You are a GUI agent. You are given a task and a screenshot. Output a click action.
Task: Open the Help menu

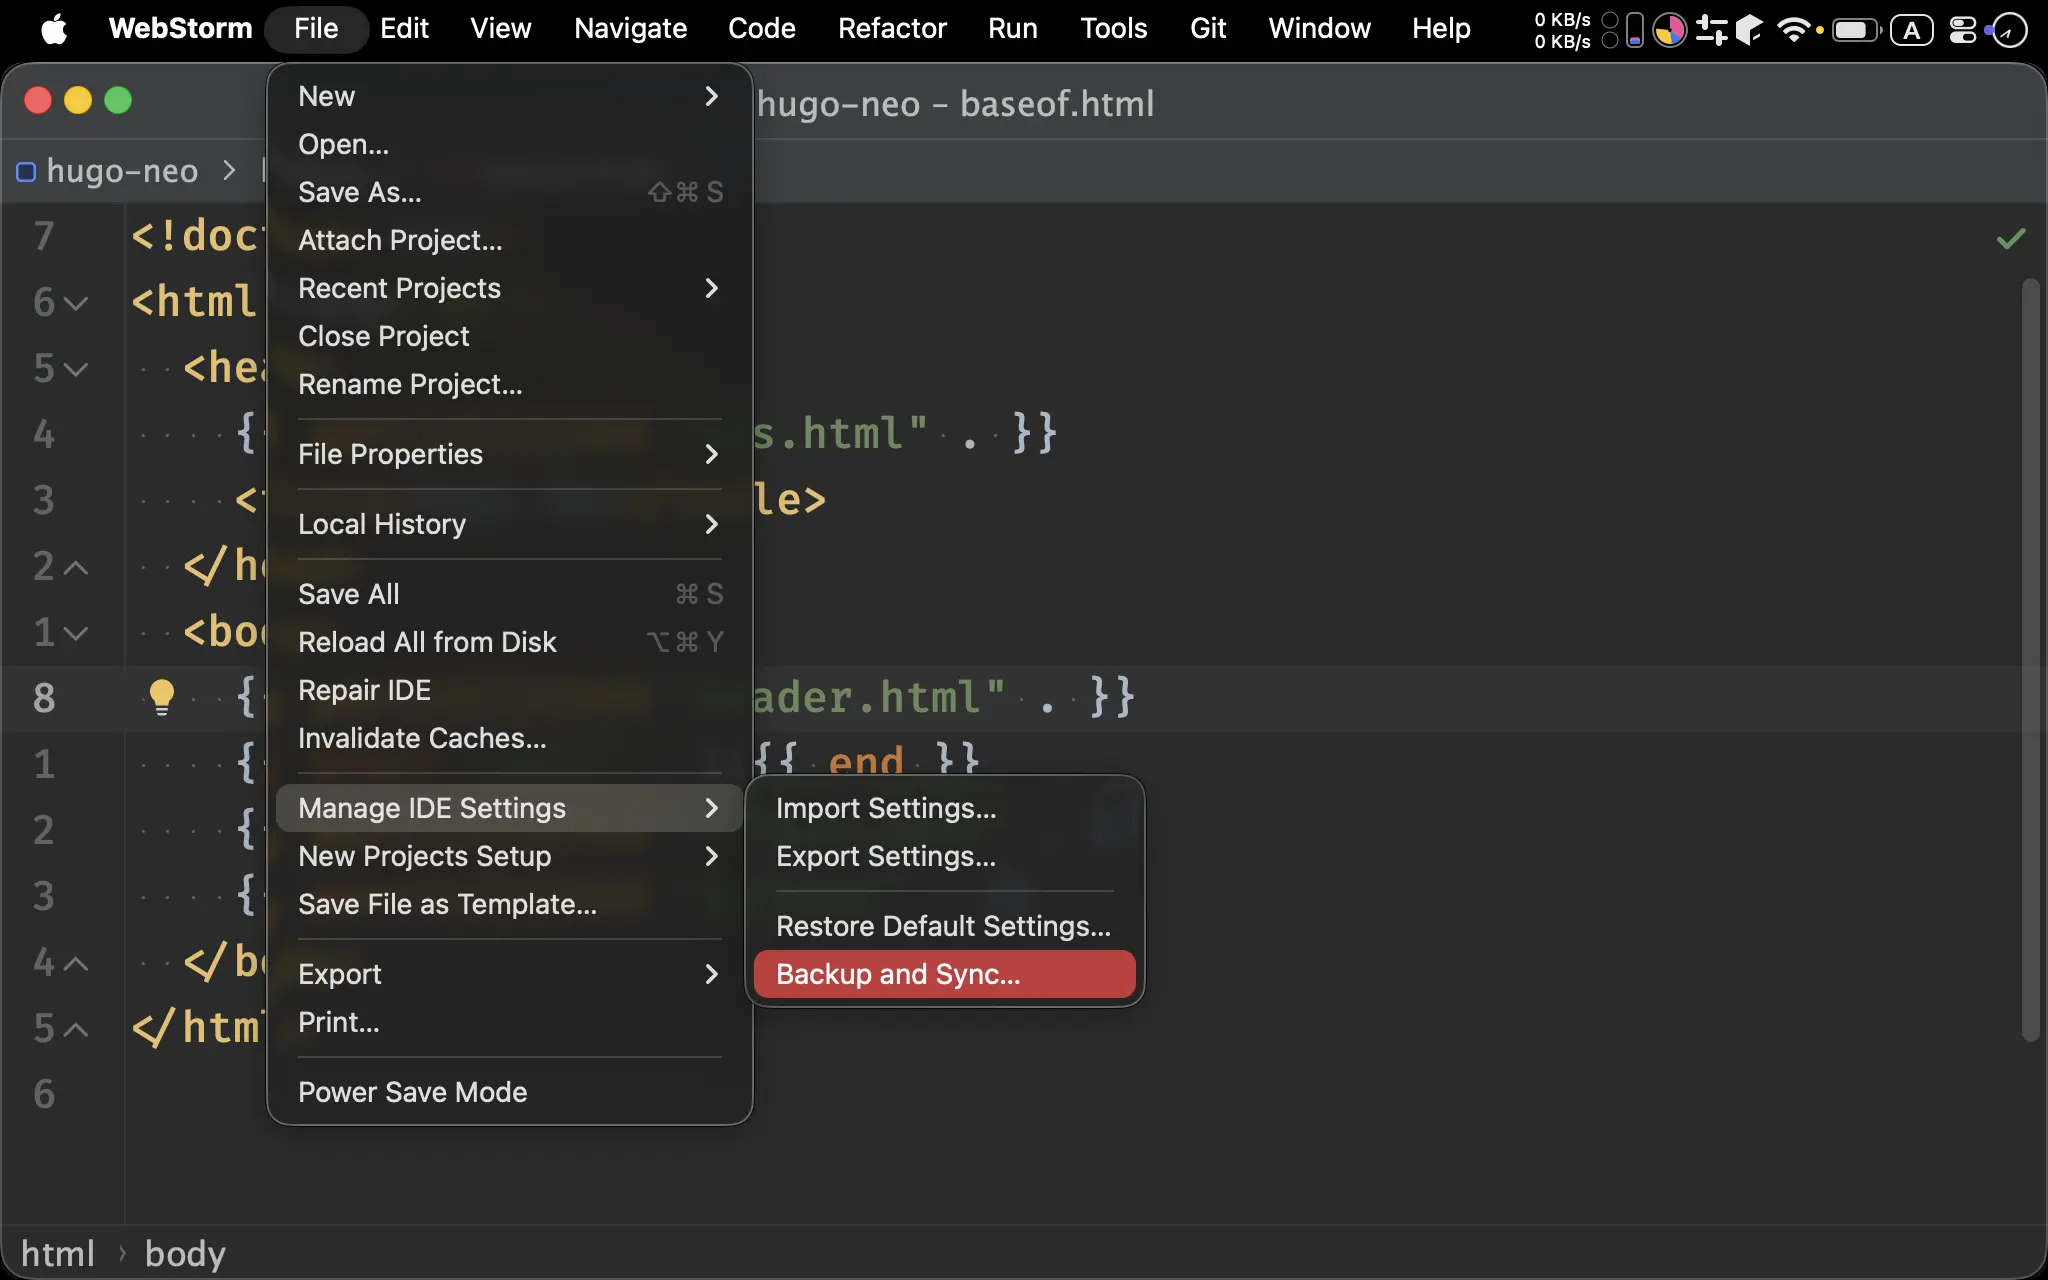click(x=1441, y=29)
